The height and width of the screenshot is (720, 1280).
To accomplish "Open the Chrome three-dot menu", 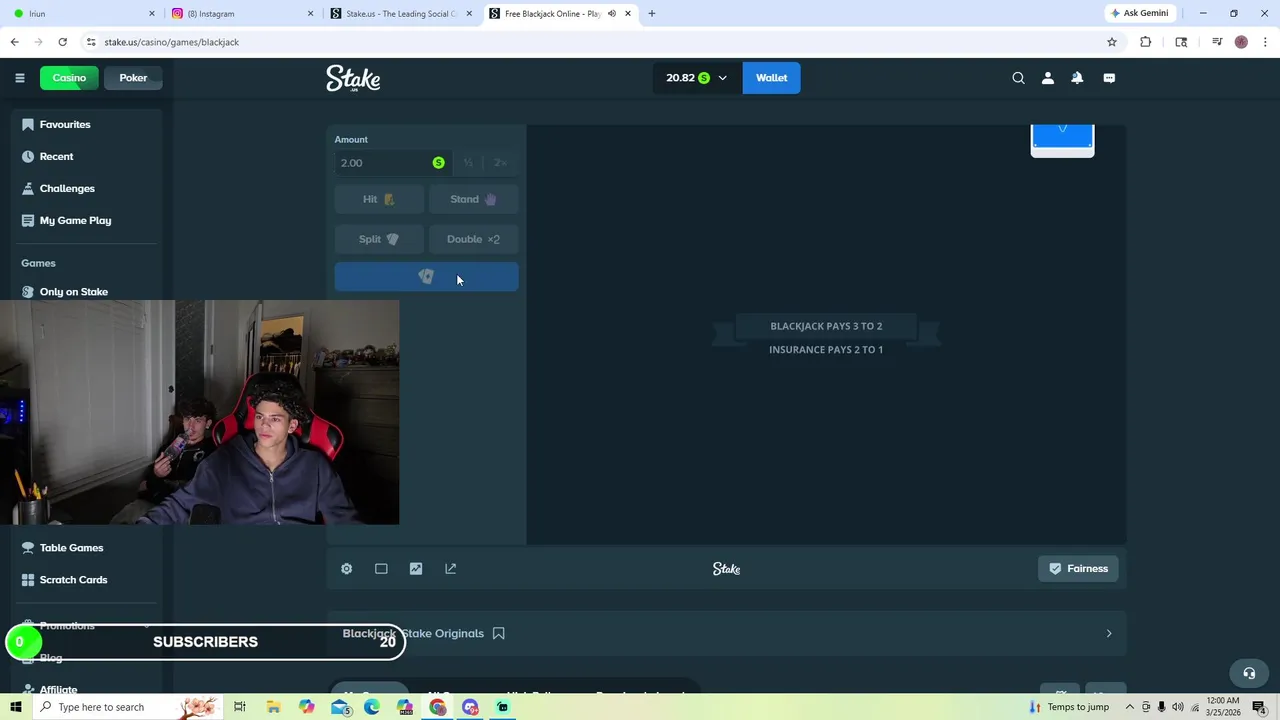I will point(1265,42).
